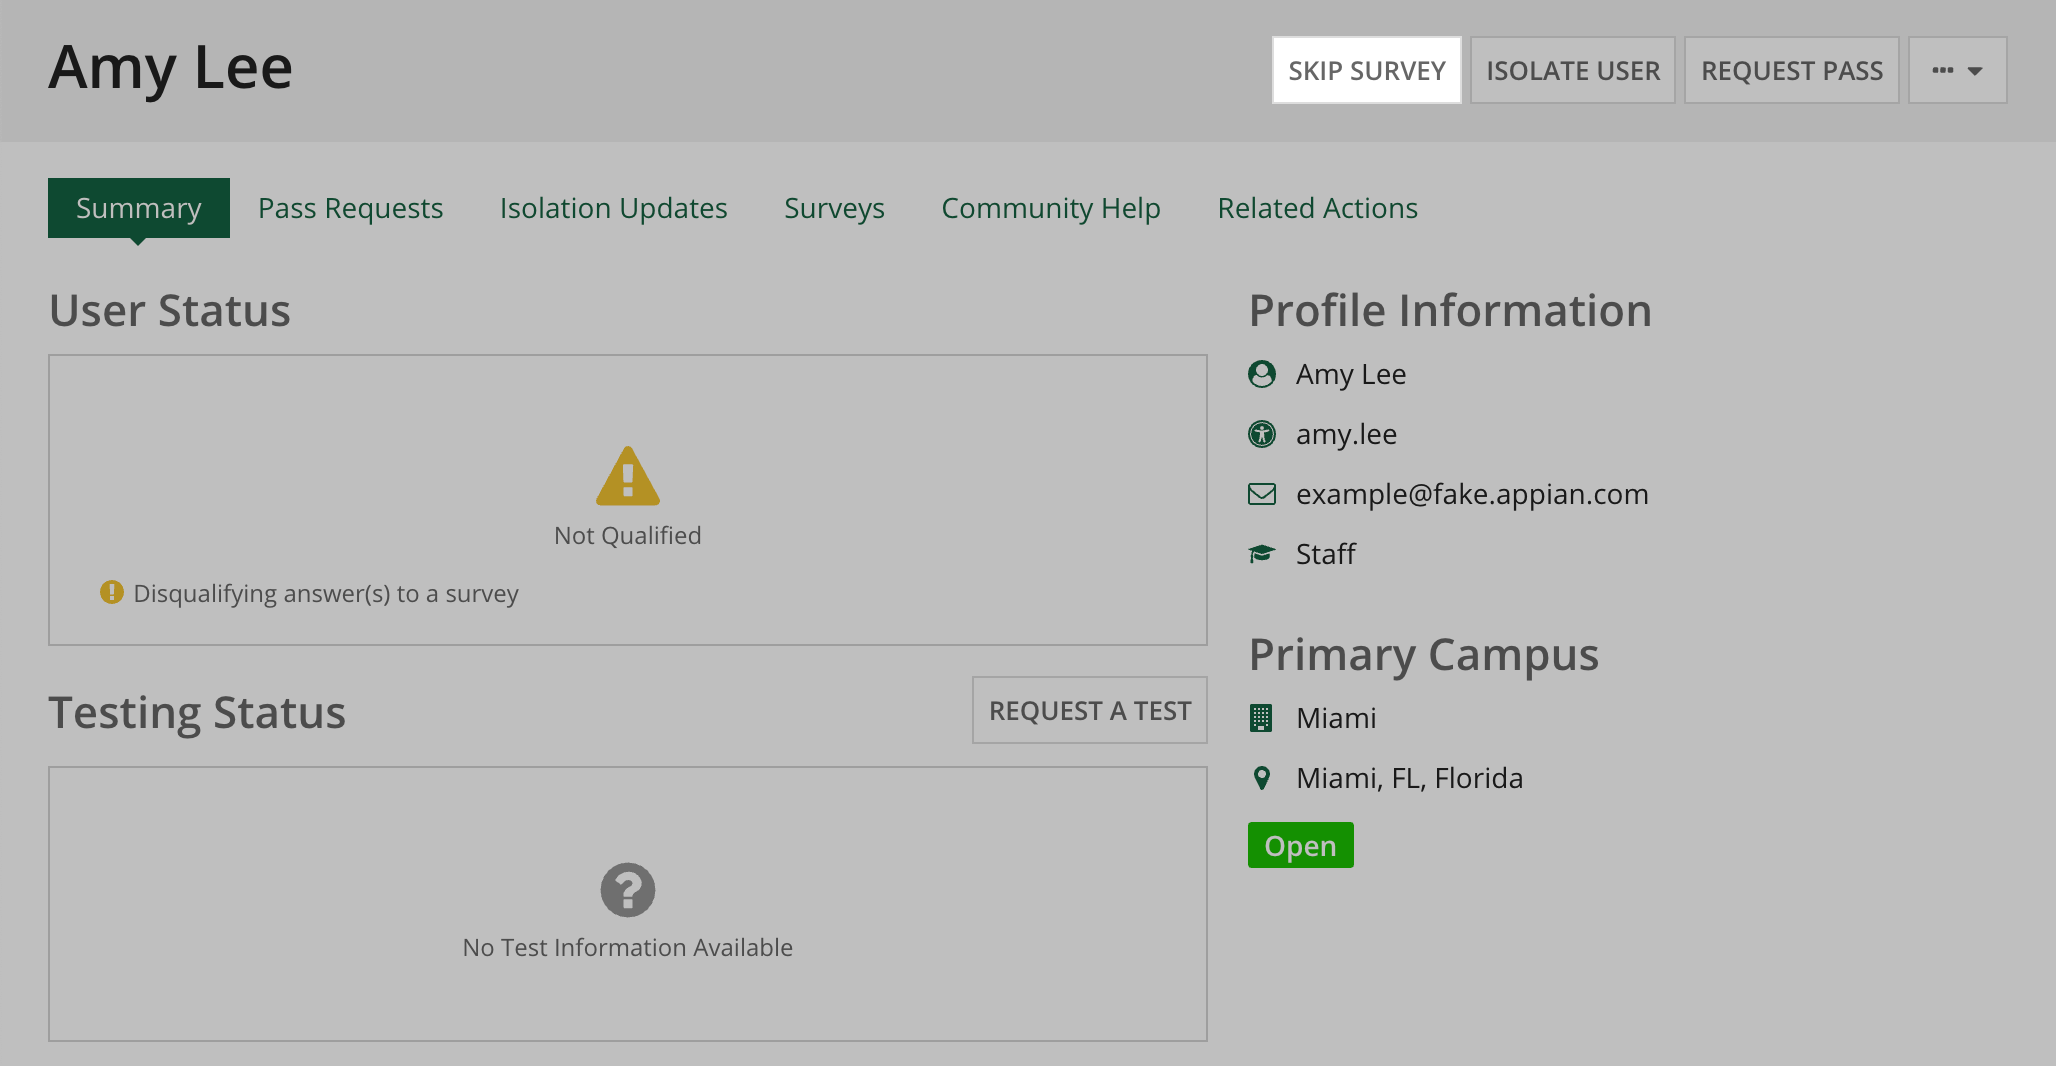Click the Skip Survey button
The height and width of the screenshot is (1066, 2056).
1366,70
